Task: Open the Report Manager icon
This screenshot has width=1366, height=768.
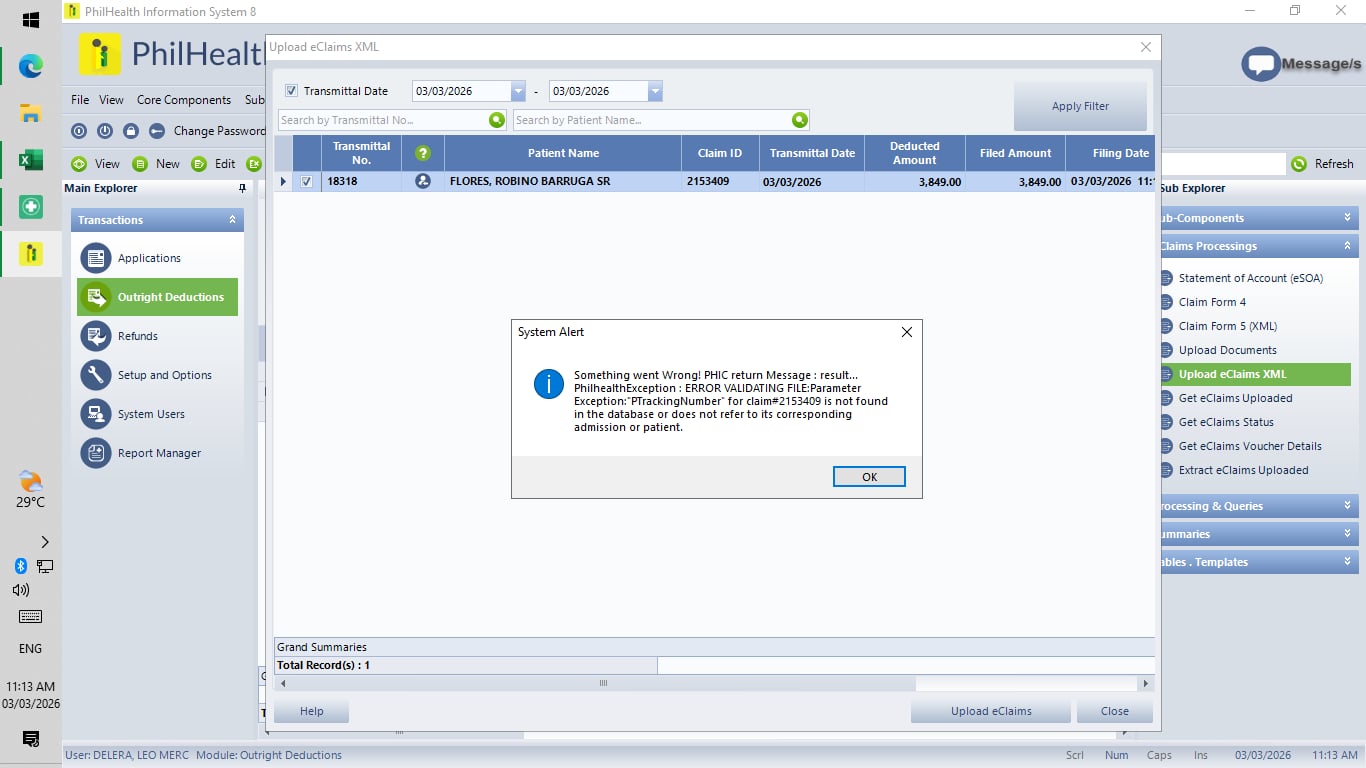Action: coord(96,453)
